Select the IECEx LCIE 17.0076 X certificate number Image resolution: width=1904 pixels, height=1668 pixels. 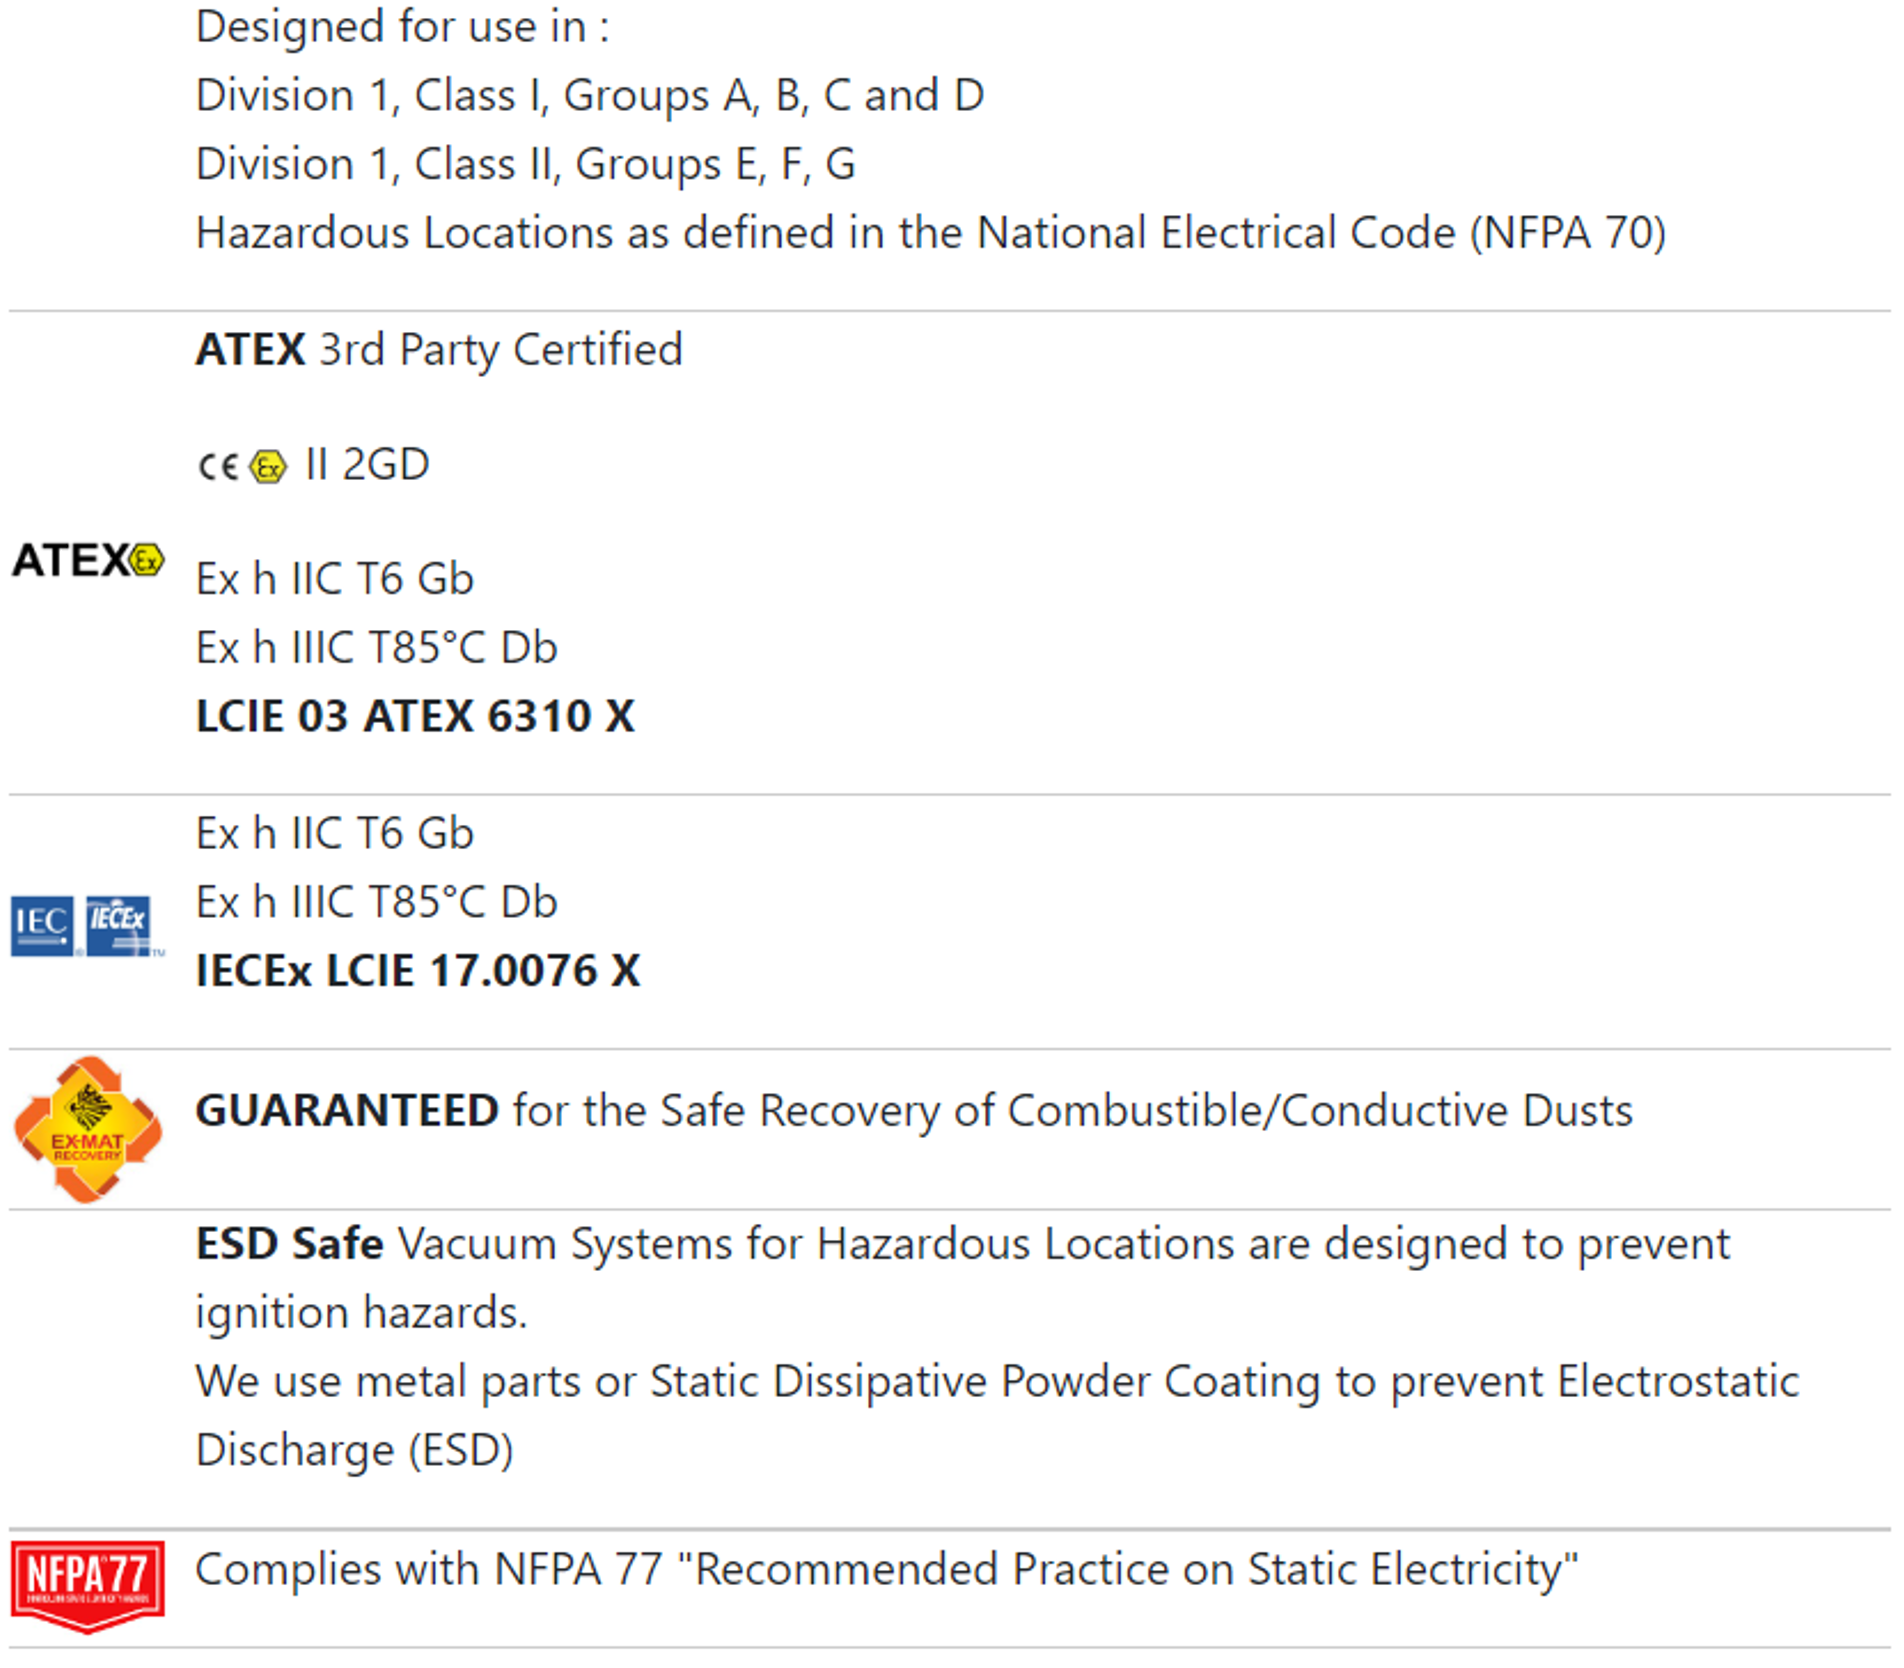[418, 970]
